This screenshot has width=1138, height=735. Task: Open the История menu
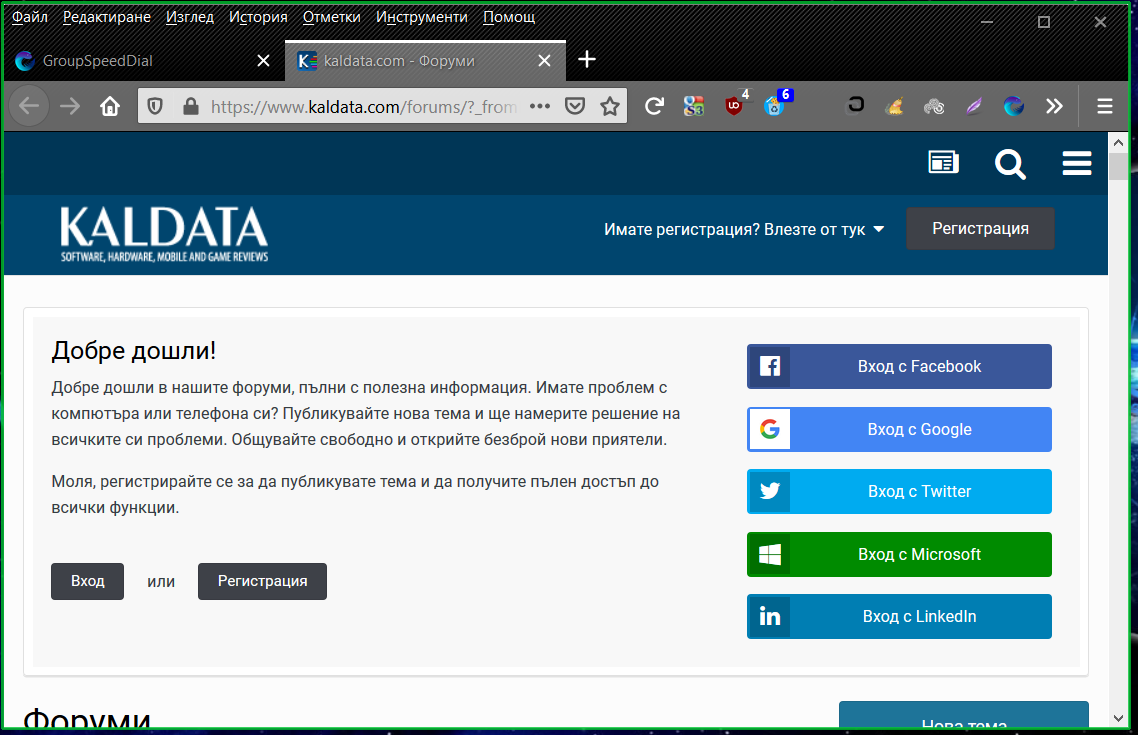coord(258,17)
